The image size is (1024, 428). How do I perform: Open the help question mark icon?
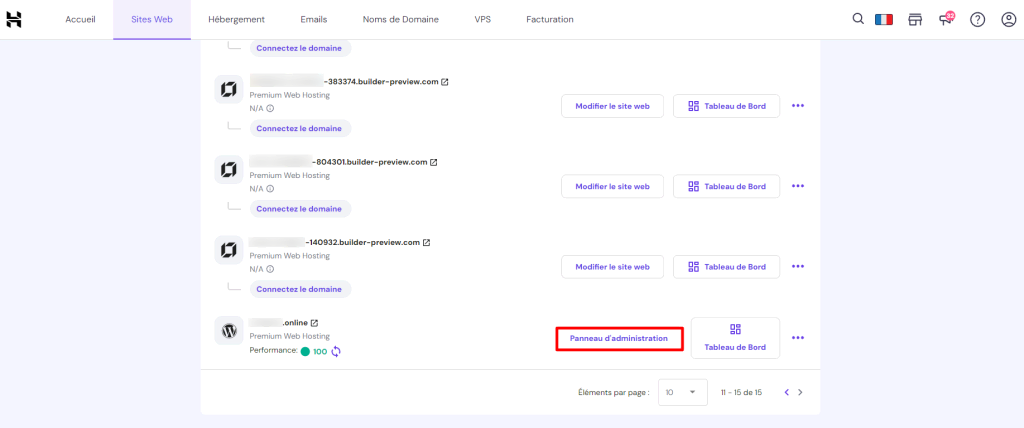(x=977, y=19)
